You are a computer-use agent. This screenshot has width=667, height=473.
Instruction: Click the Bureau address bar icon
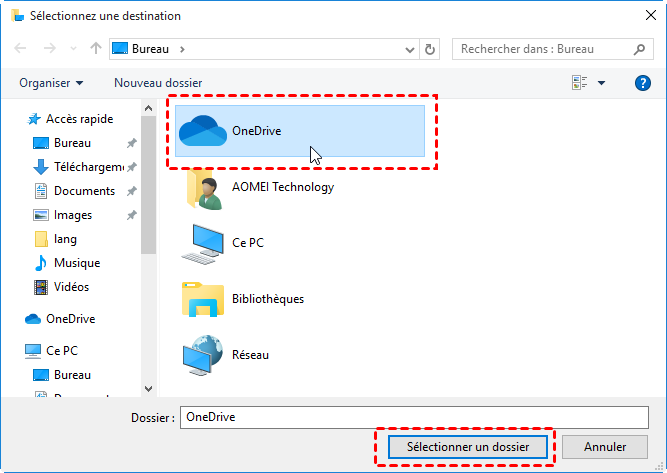[x=120, y=48]
